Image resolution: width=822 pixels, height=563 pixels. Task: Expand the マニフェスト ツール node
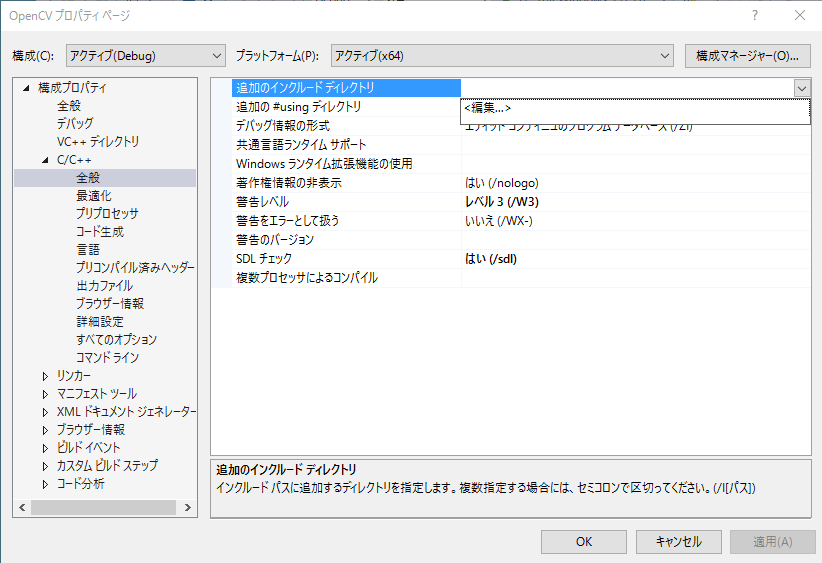point(46,394)
